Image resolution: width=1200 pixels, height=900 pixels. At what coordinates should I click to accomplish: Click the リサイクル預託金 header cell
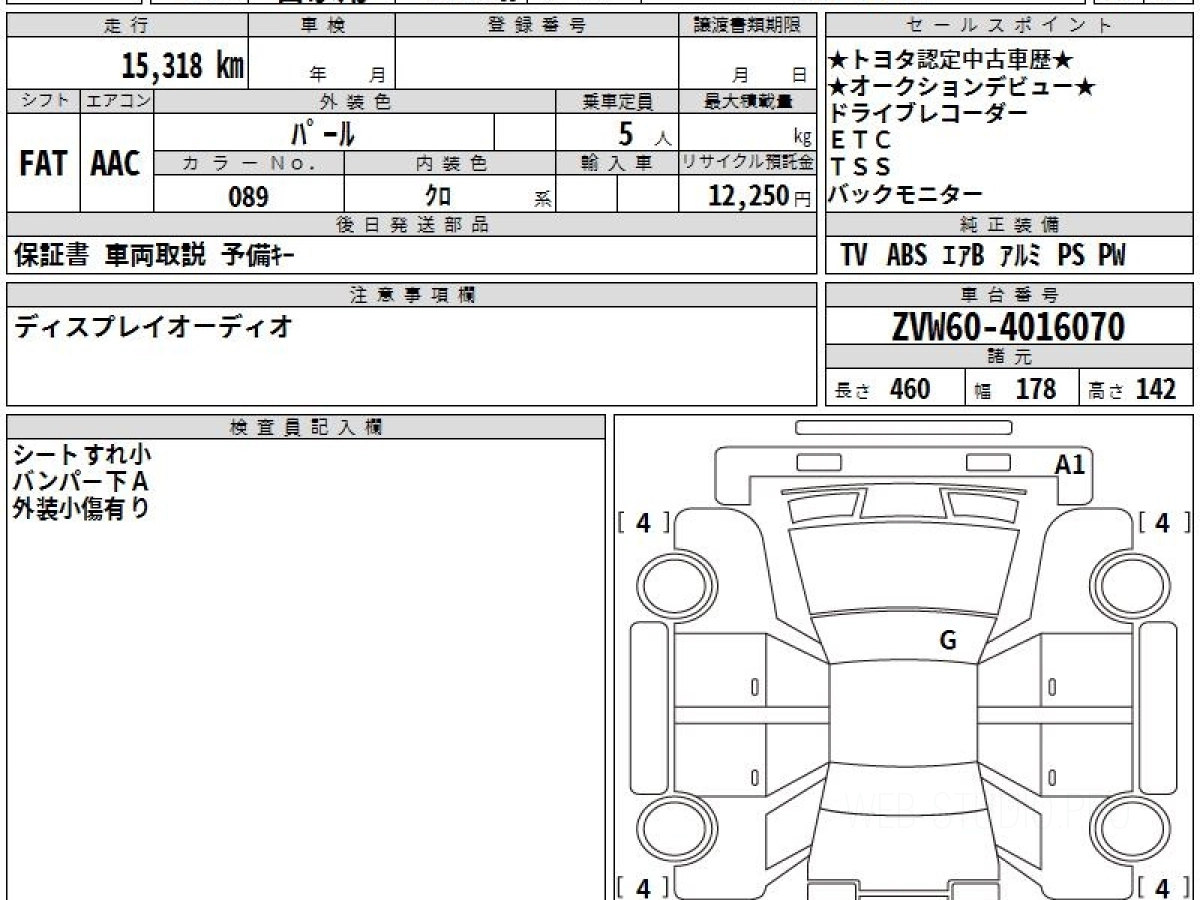(747, 163)
